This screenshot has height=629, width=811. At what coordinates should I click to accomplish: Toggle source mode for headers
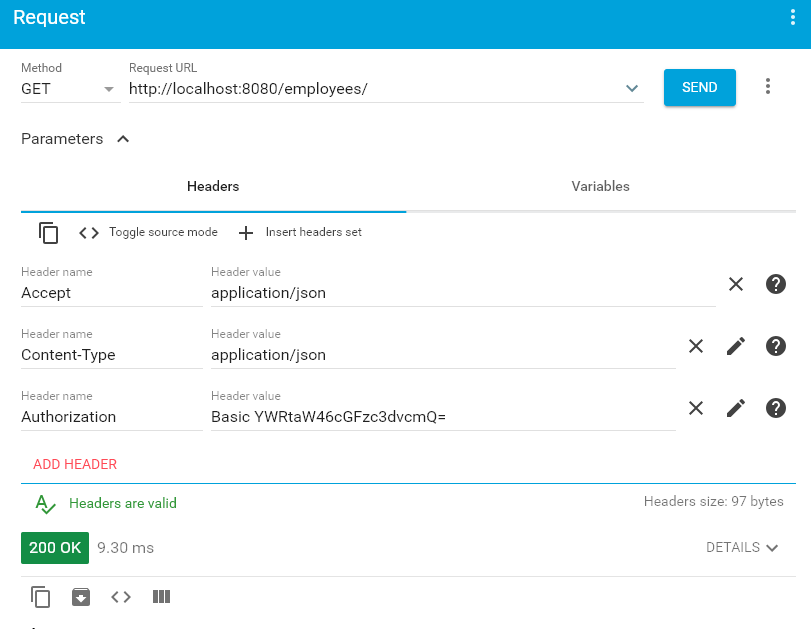click(x=88, y=232)
